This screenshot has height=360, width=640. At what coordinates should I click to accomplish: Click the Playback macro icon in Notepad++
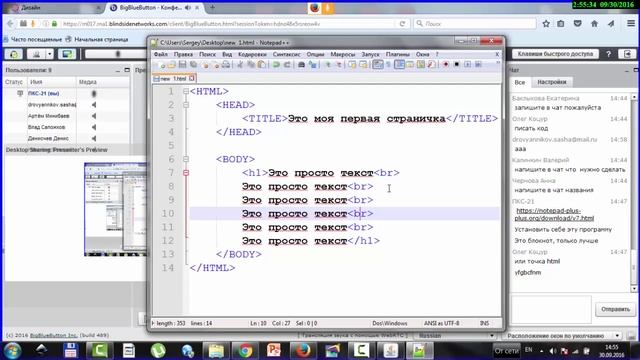(467, 64)
